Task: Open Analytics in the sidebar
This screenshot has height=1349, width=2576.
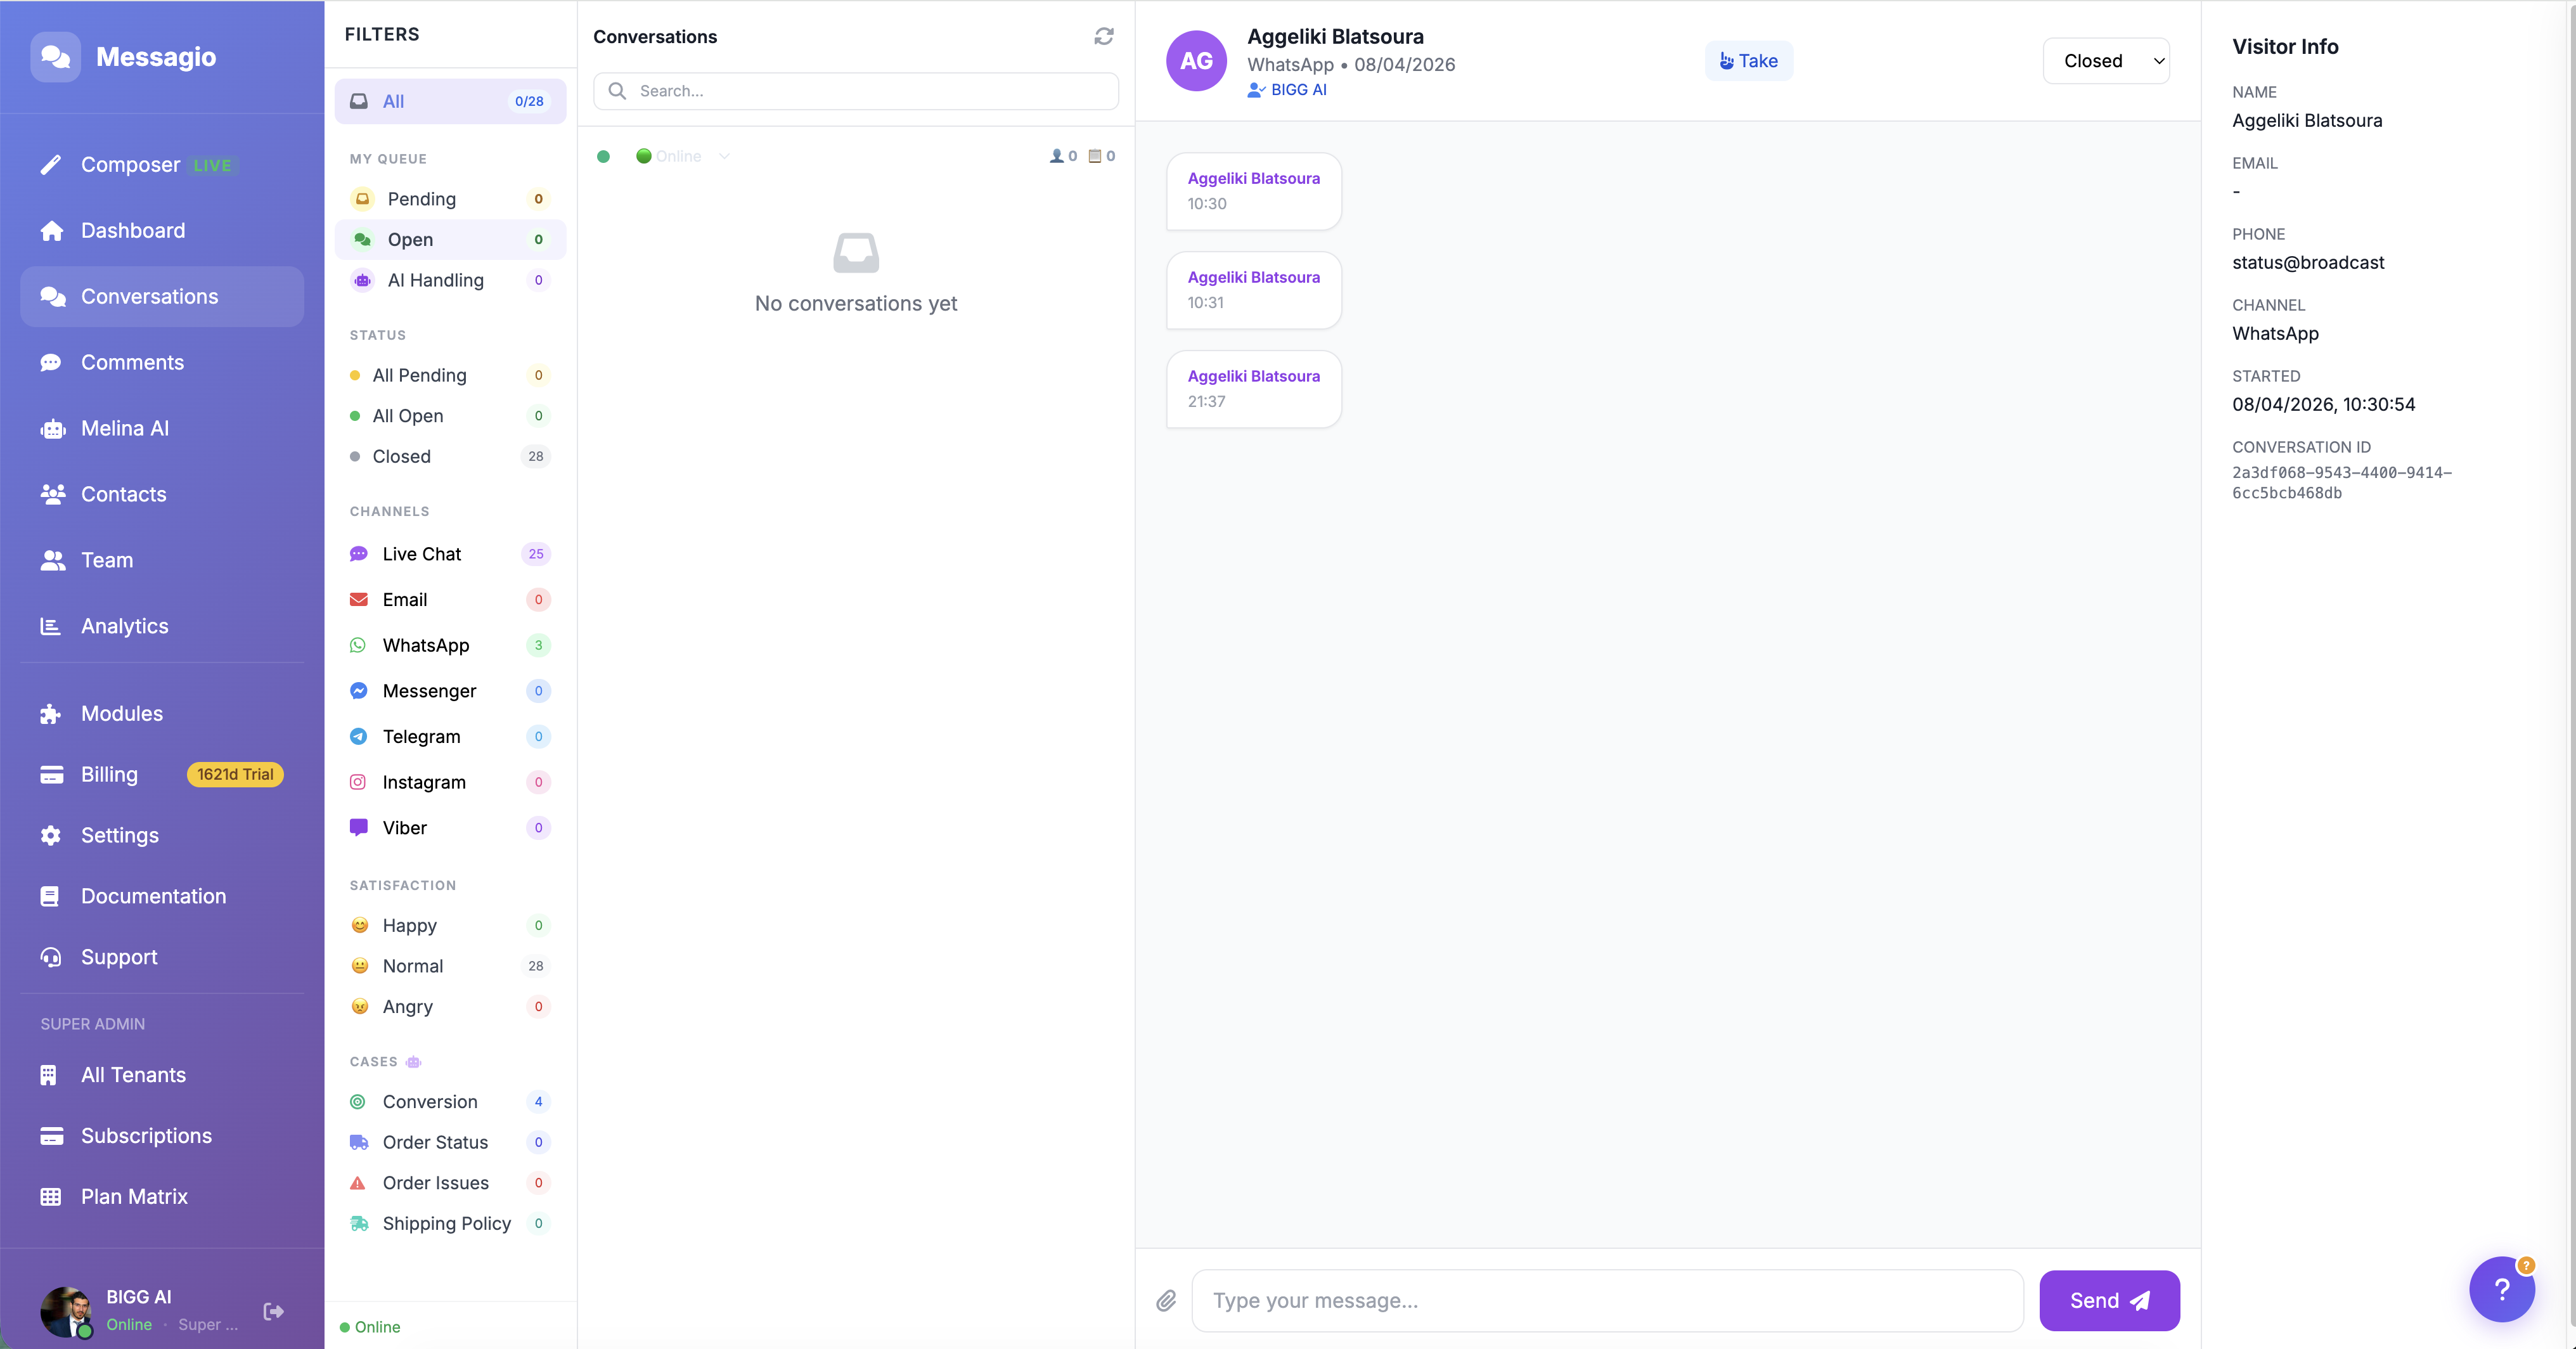Action: 125,626
